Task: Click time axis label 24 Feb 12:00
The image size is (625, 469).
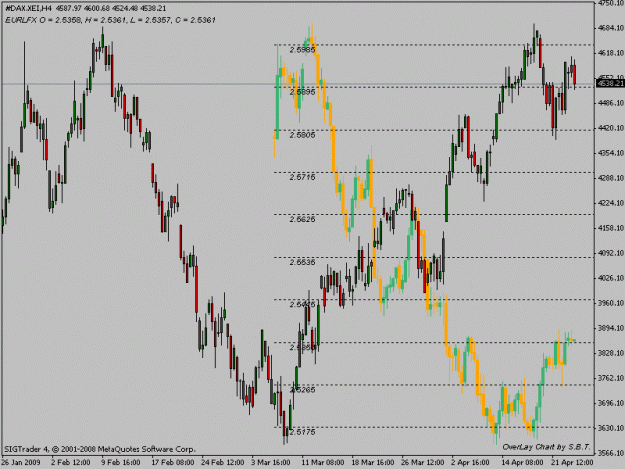Action: point(222,462)
